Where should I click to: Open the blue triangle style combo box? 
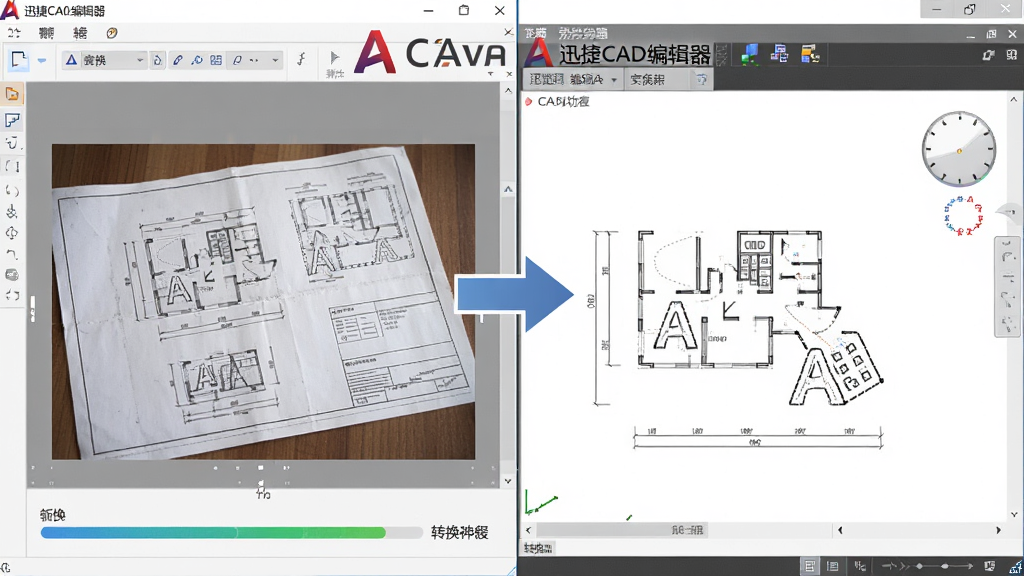coord(104,60)
